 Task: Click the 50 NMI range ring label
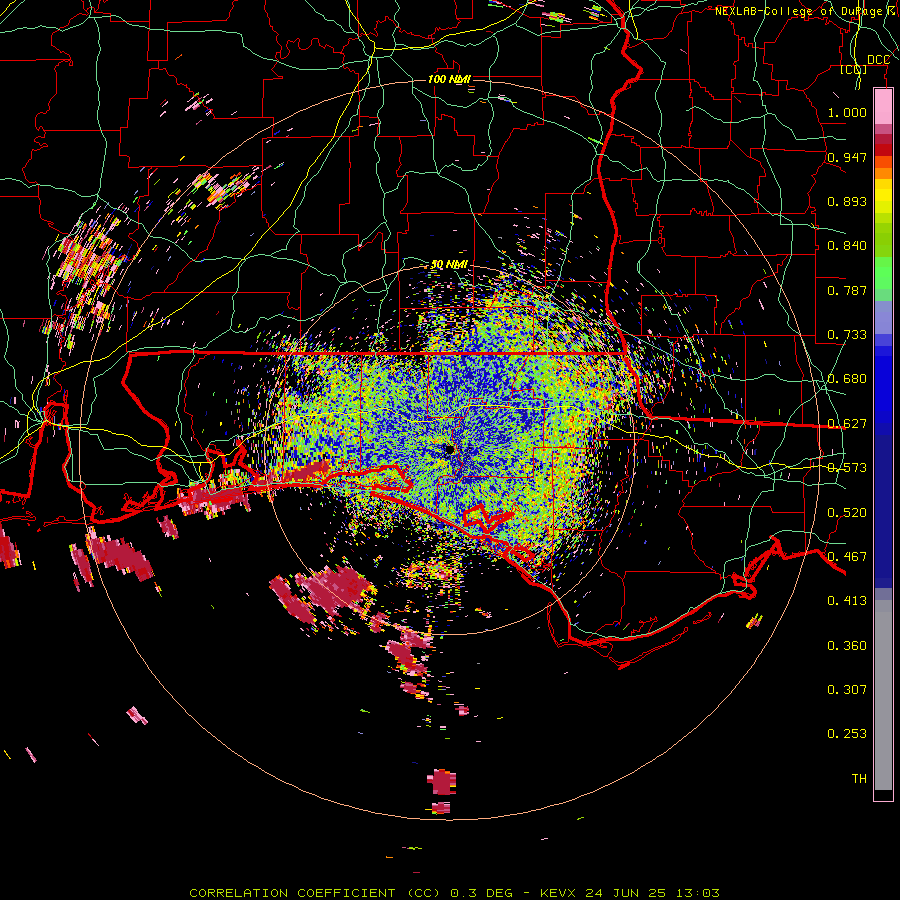point(449,265)
